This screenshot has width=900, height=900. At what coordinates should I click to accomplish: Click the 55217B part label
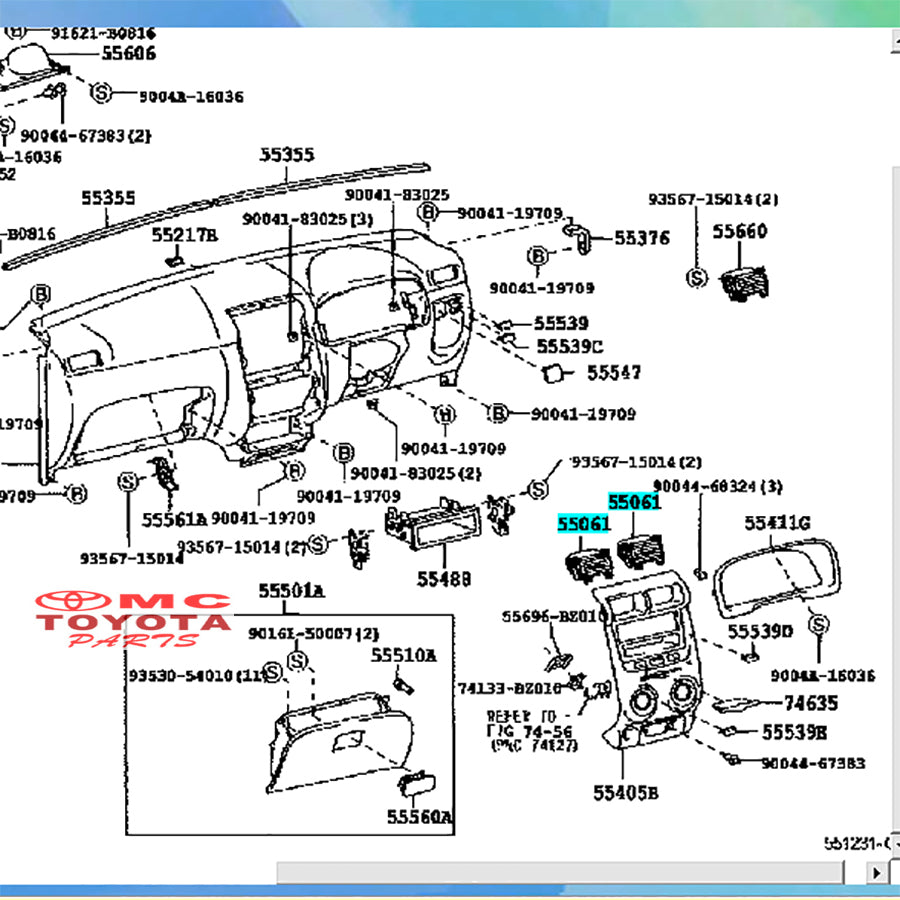pos(184,235)
